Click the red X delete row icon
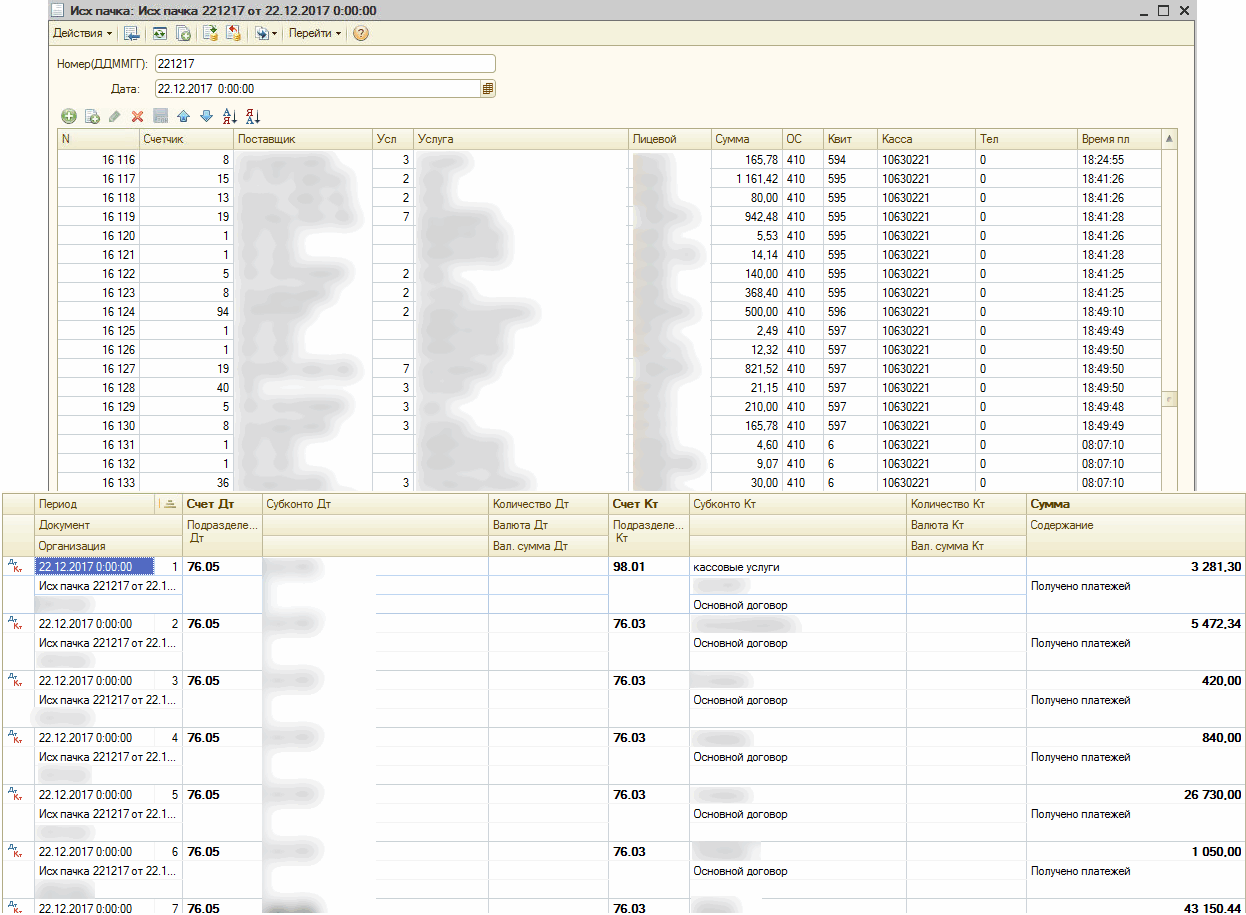Image resolution: width=1246 pixels, height=915 pixels. 138,117
